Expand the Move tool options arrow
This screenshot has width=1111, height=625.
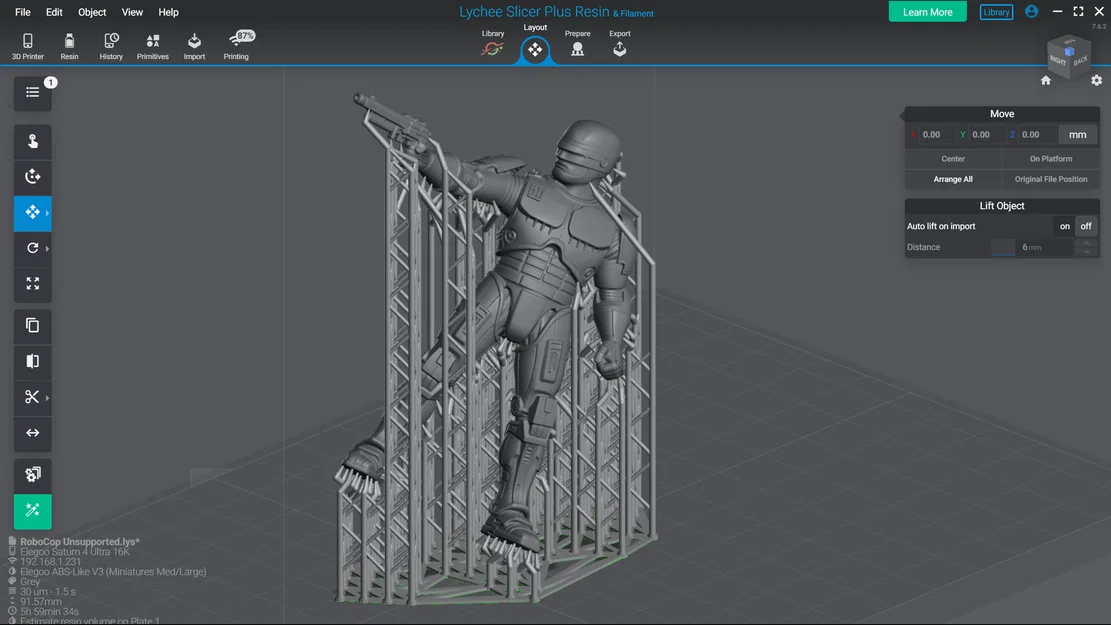[x=47, y=213]
